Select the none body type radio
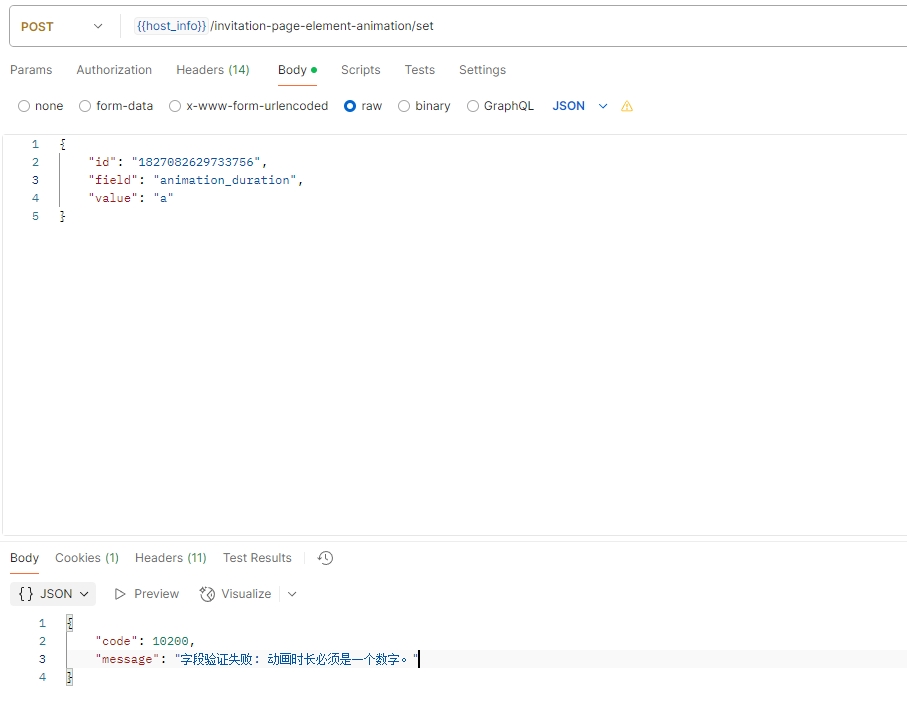This screenshot has width=907, height=709. pyautogui.click(x=24, y=106)
